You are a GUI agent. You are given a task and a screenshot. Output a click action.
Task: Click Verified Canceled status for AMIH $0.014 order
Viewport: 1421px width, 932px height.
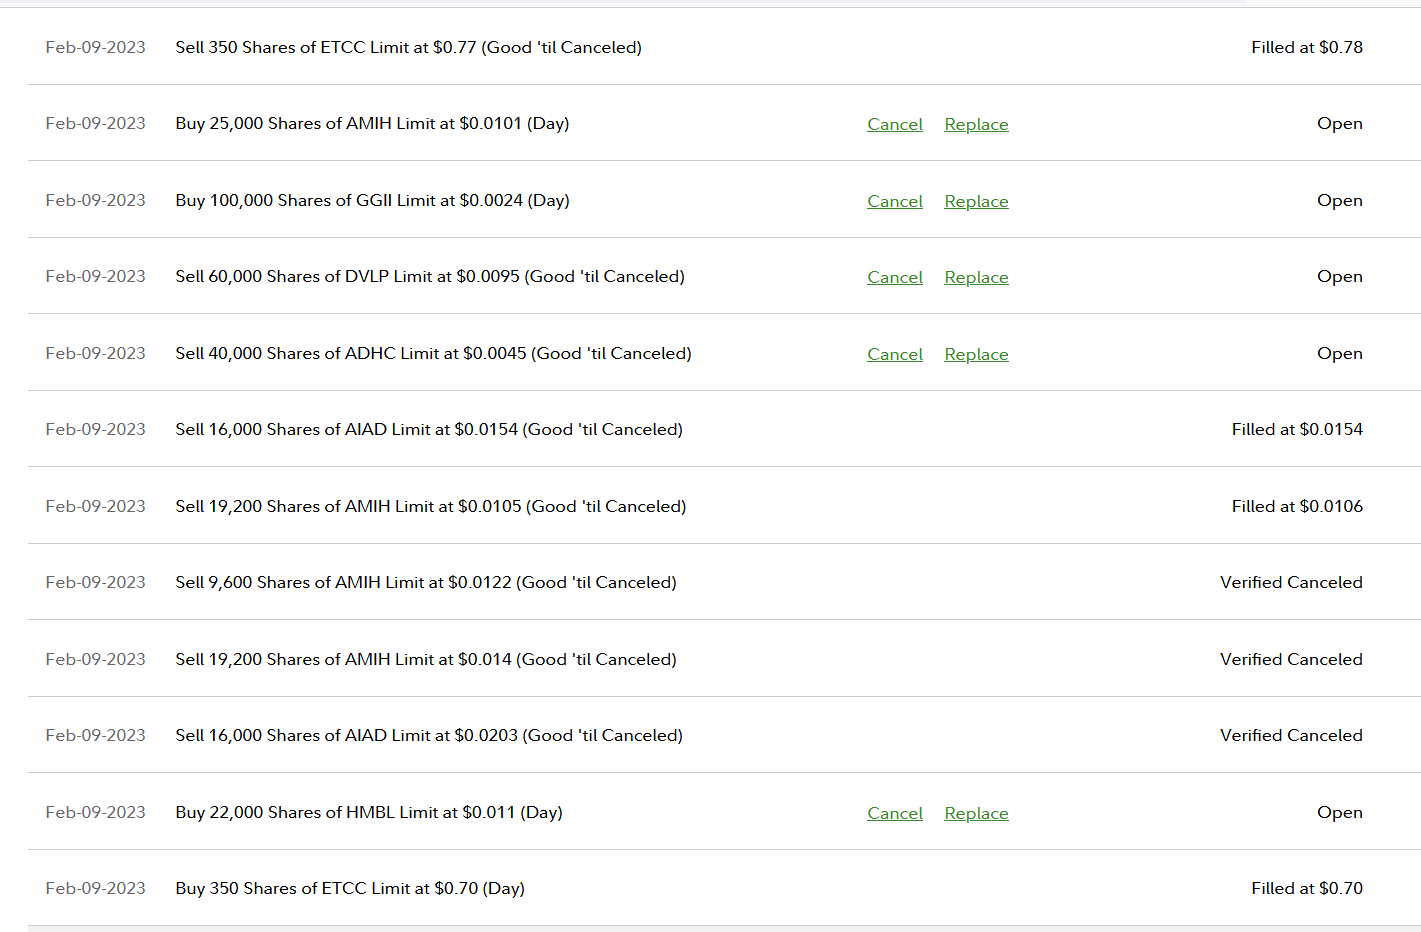(1290, 659)
